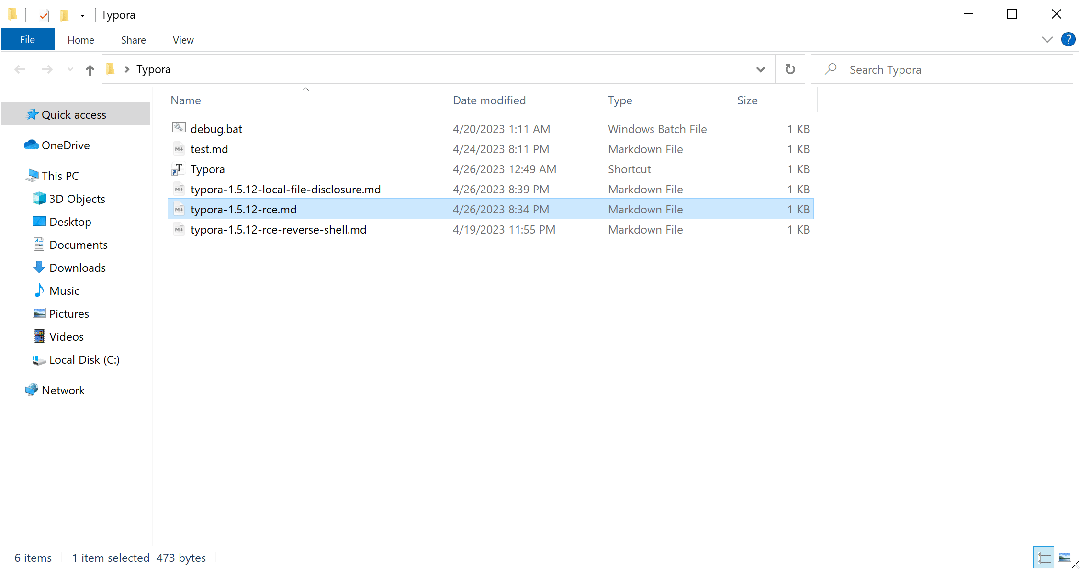Click the Typora breadcrumb in address bar
Viewport: 1081px width, 570px height.
[x=153, y=69]
